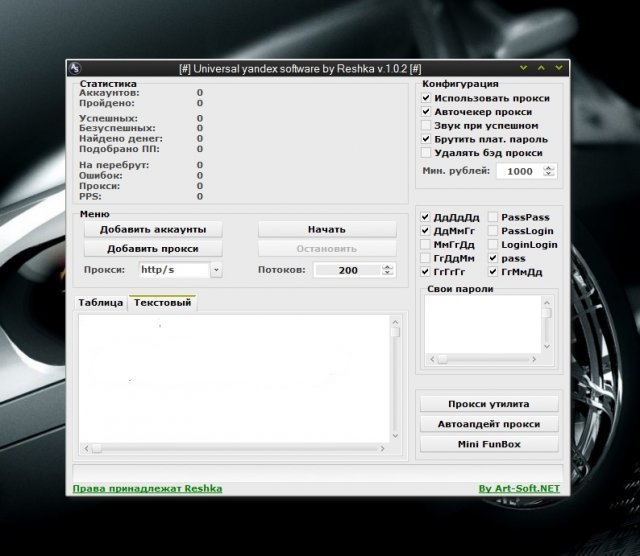Click the output area's scroll down arrow
This screenshot has height=556, width=640.
point(395,436)
